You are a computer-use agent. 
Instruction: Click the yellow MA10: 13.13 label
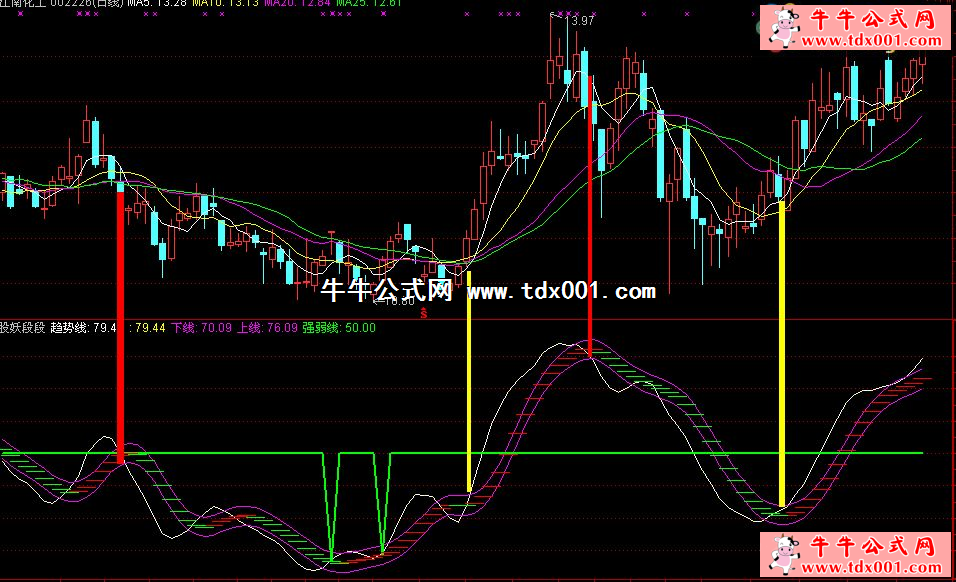(x=226, y=3)
